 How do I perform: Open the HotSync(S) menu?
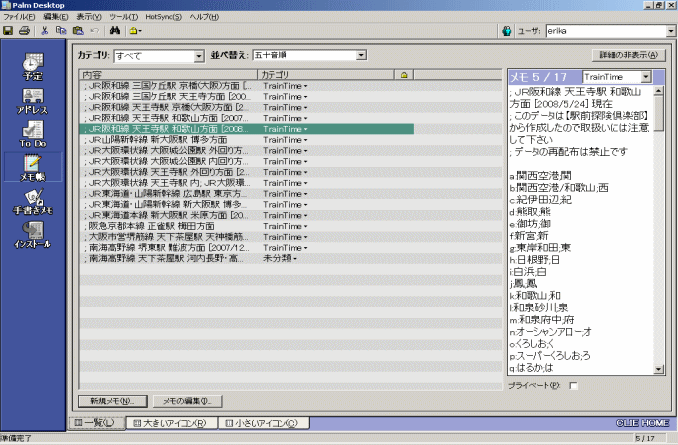(x=163, y=17)
